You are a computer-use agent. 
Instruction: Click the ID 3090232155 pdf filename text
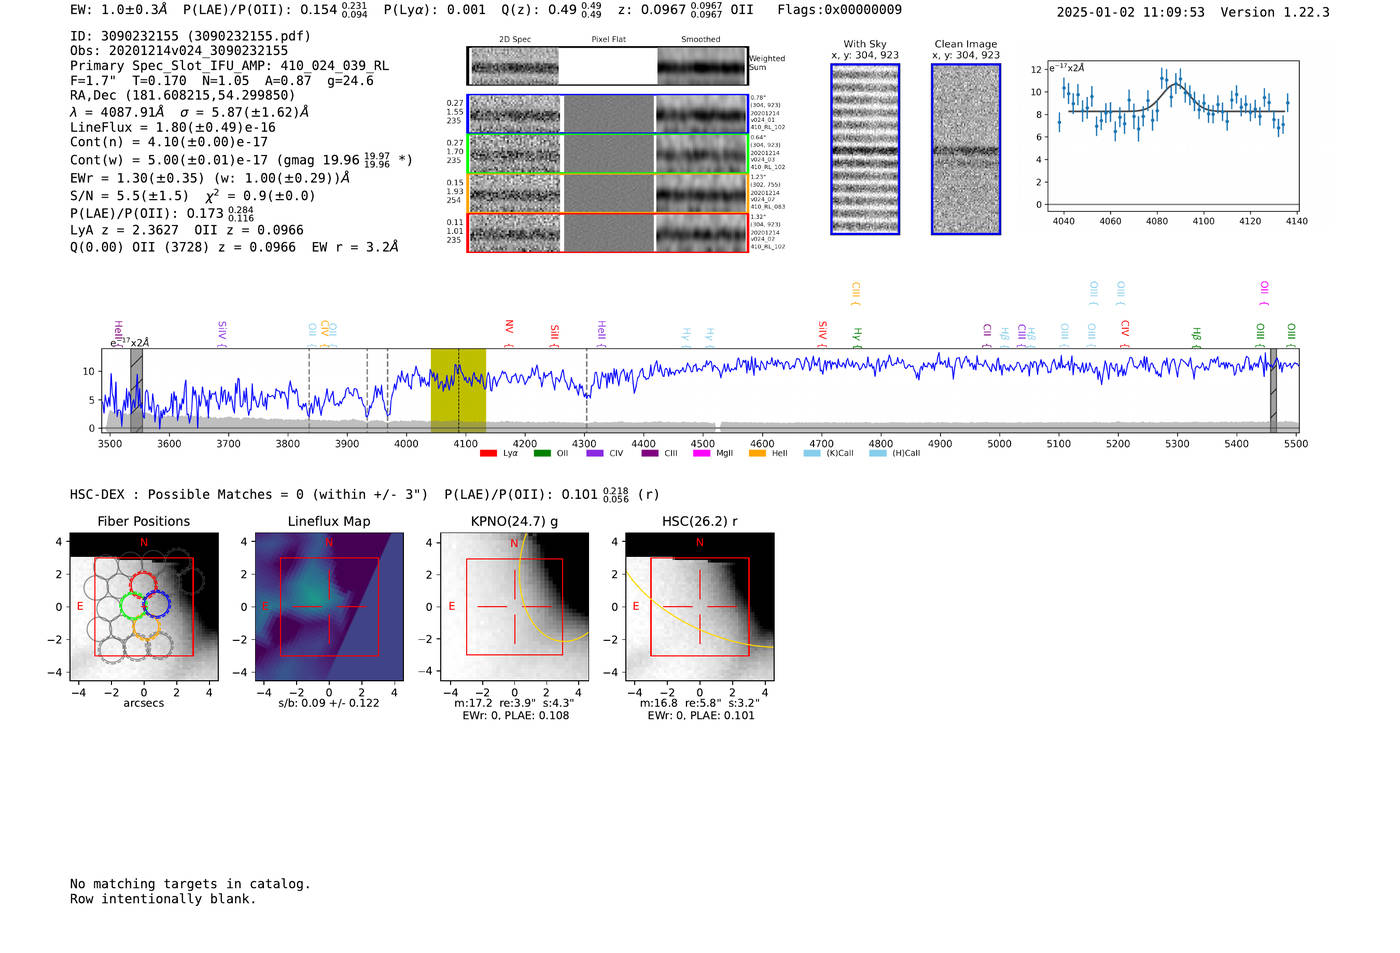[x=190, y=36]
